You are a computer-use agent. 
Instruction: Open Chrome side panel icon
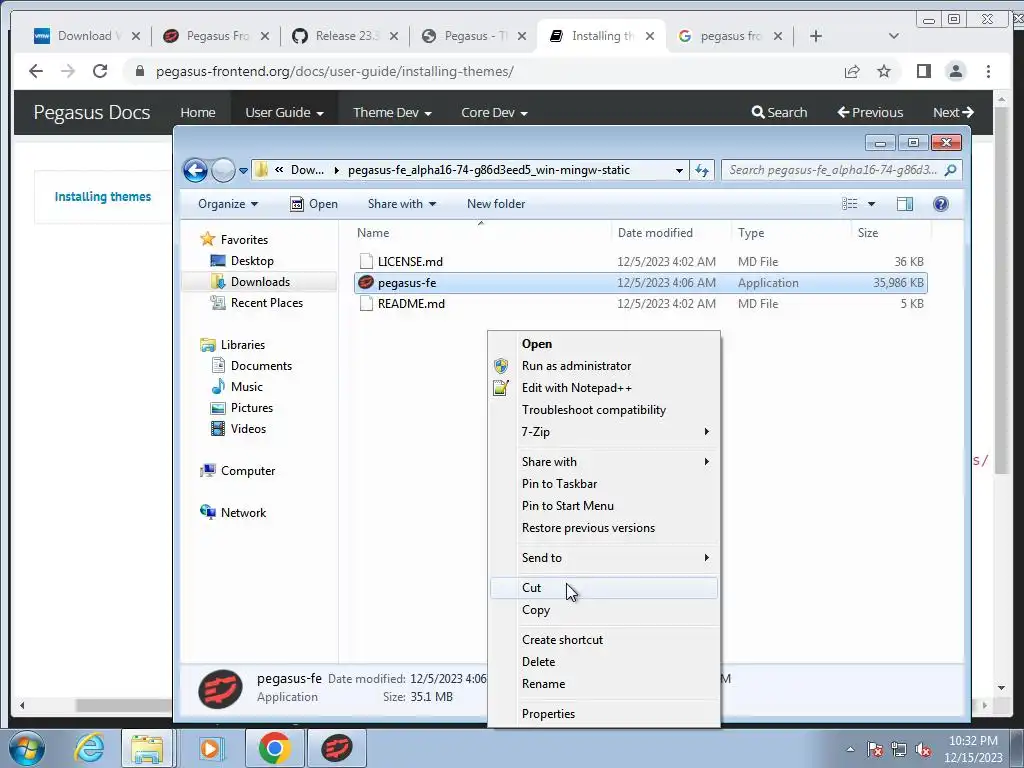(x=923, y=71)
